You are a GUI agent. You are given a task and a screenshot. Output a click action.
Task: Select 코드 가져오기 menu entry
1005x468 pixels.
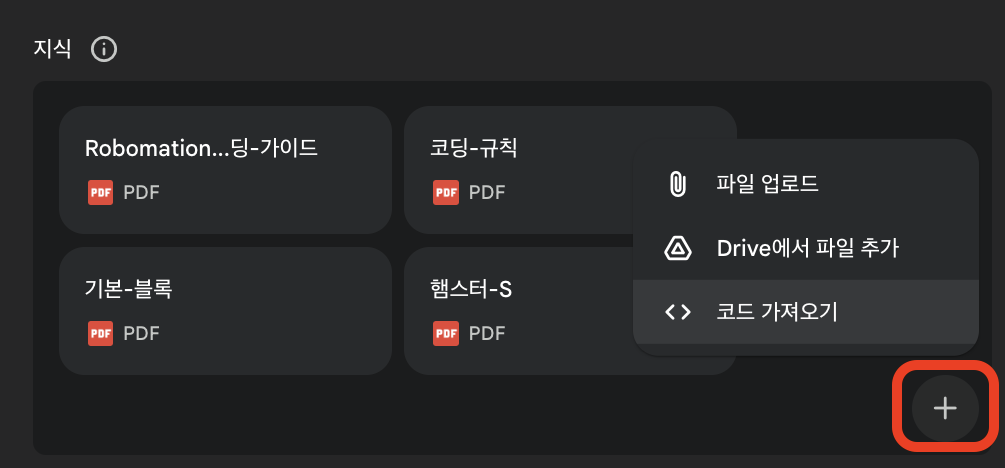[x=776, y=312]
